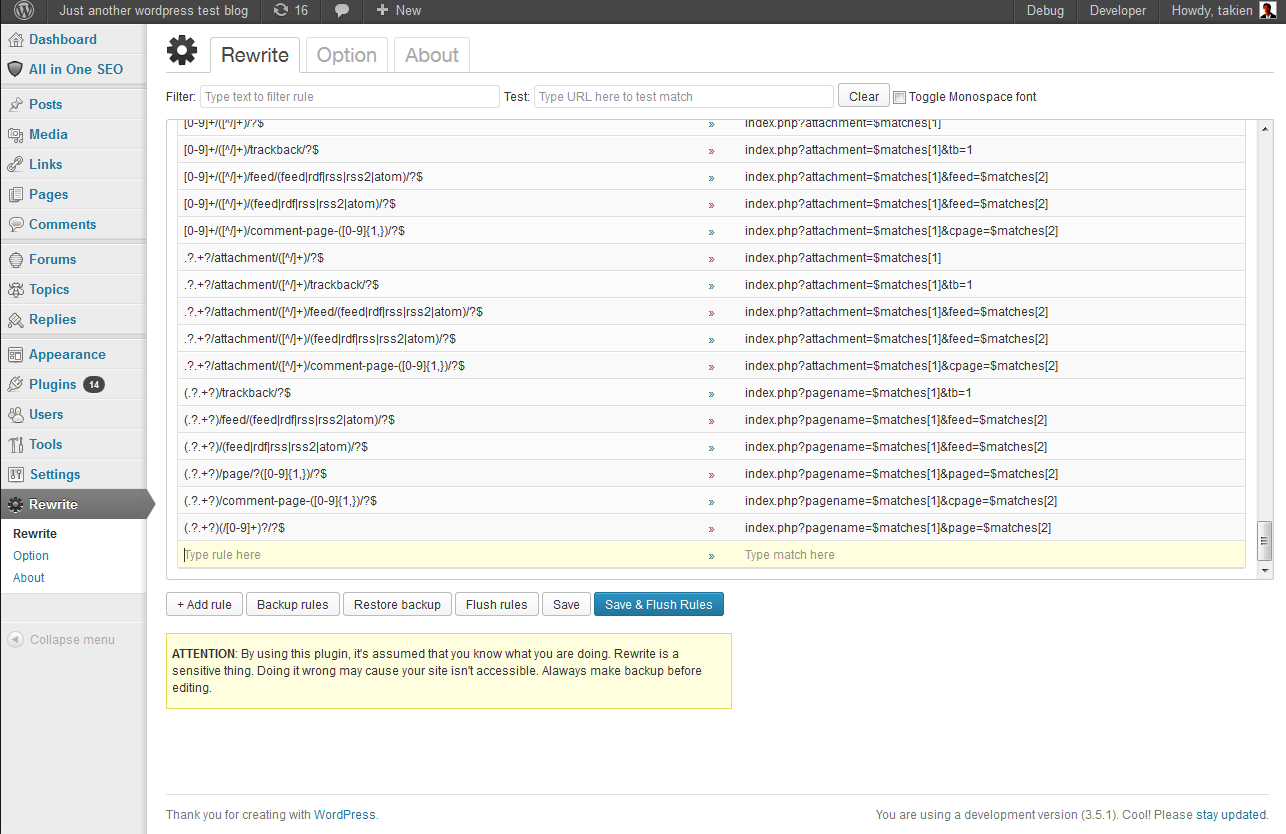The image size is (1286, 834).
Task: Open the Debug menu in admin bar
Action: (x=1045, y=11)
